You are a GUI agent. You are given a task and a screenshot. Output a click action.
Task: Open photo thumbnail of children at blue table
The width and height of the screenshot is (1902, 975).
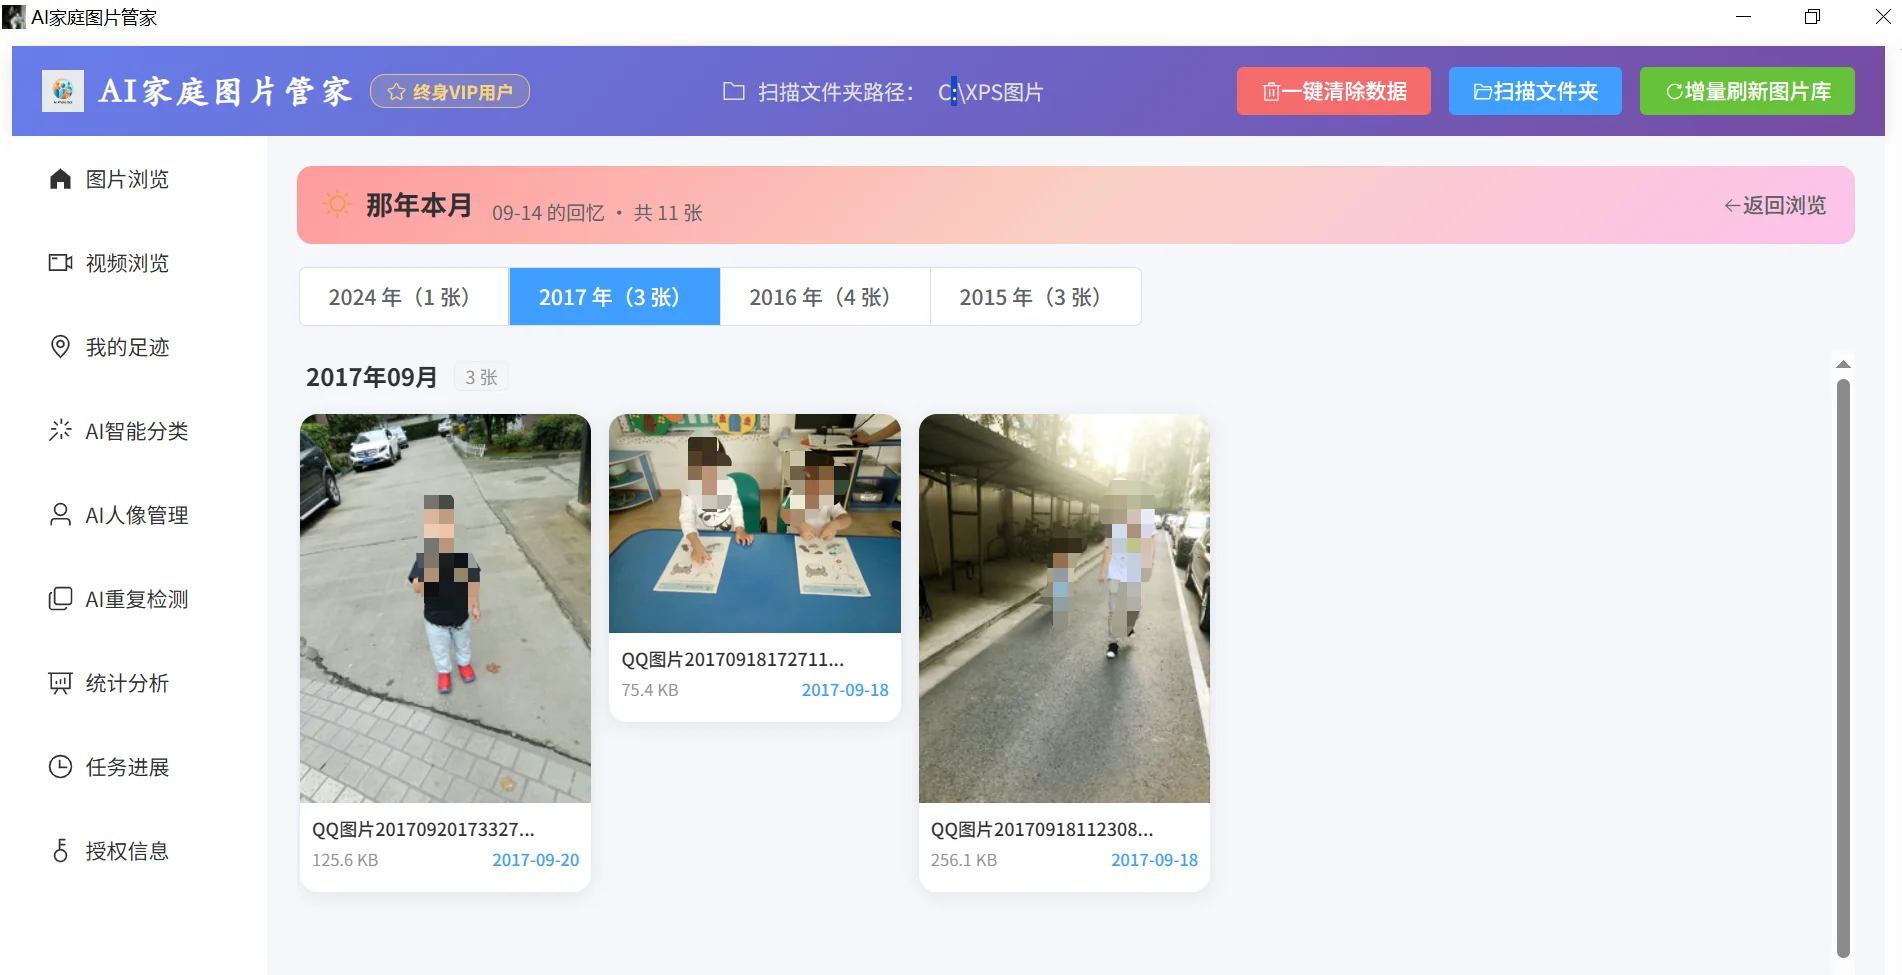coord(755,523)
